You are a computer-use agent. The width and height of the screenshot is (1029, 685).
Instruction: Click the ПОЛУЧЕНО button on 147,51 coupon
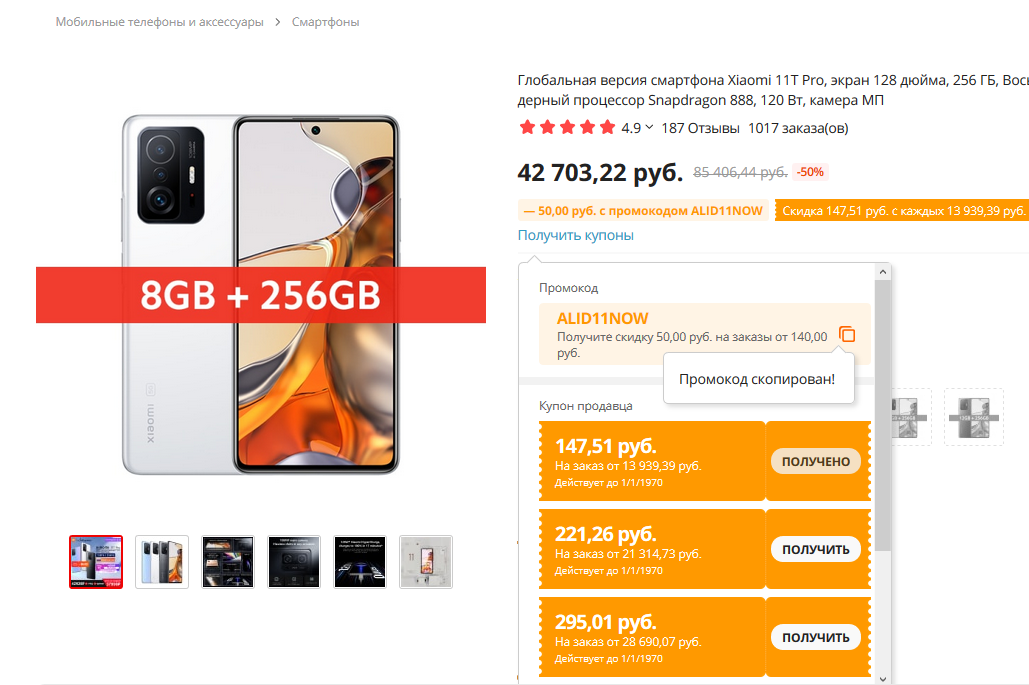click(815, 461)
